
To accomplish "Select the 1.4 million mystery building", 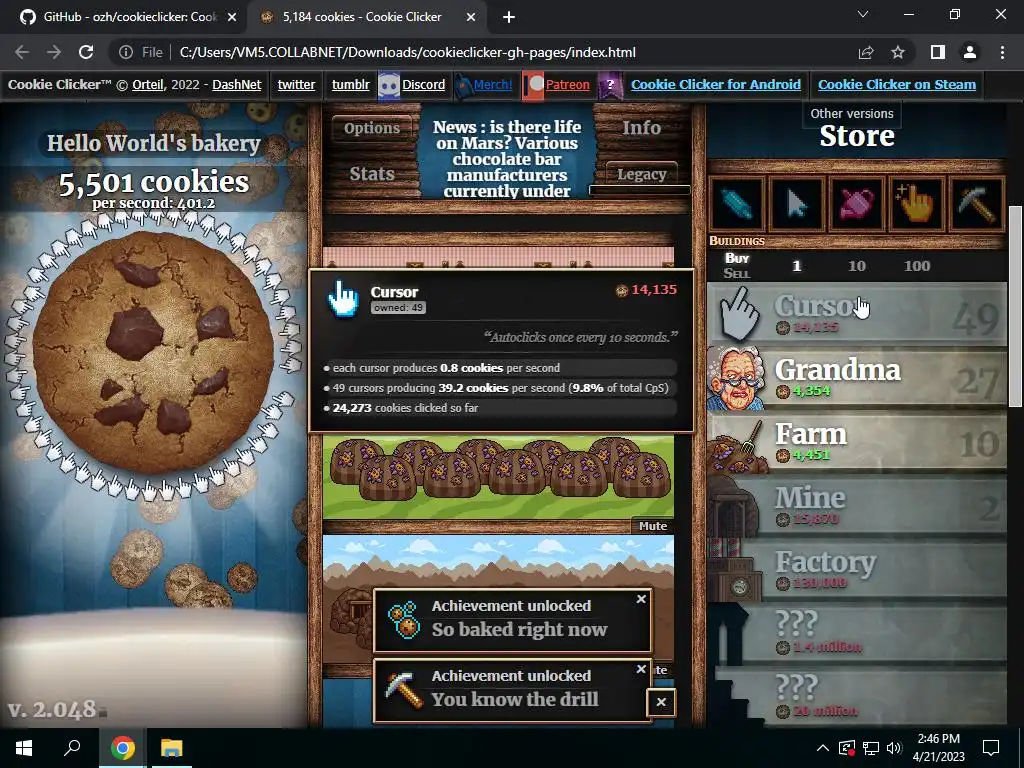I will [x=857, y=634].
